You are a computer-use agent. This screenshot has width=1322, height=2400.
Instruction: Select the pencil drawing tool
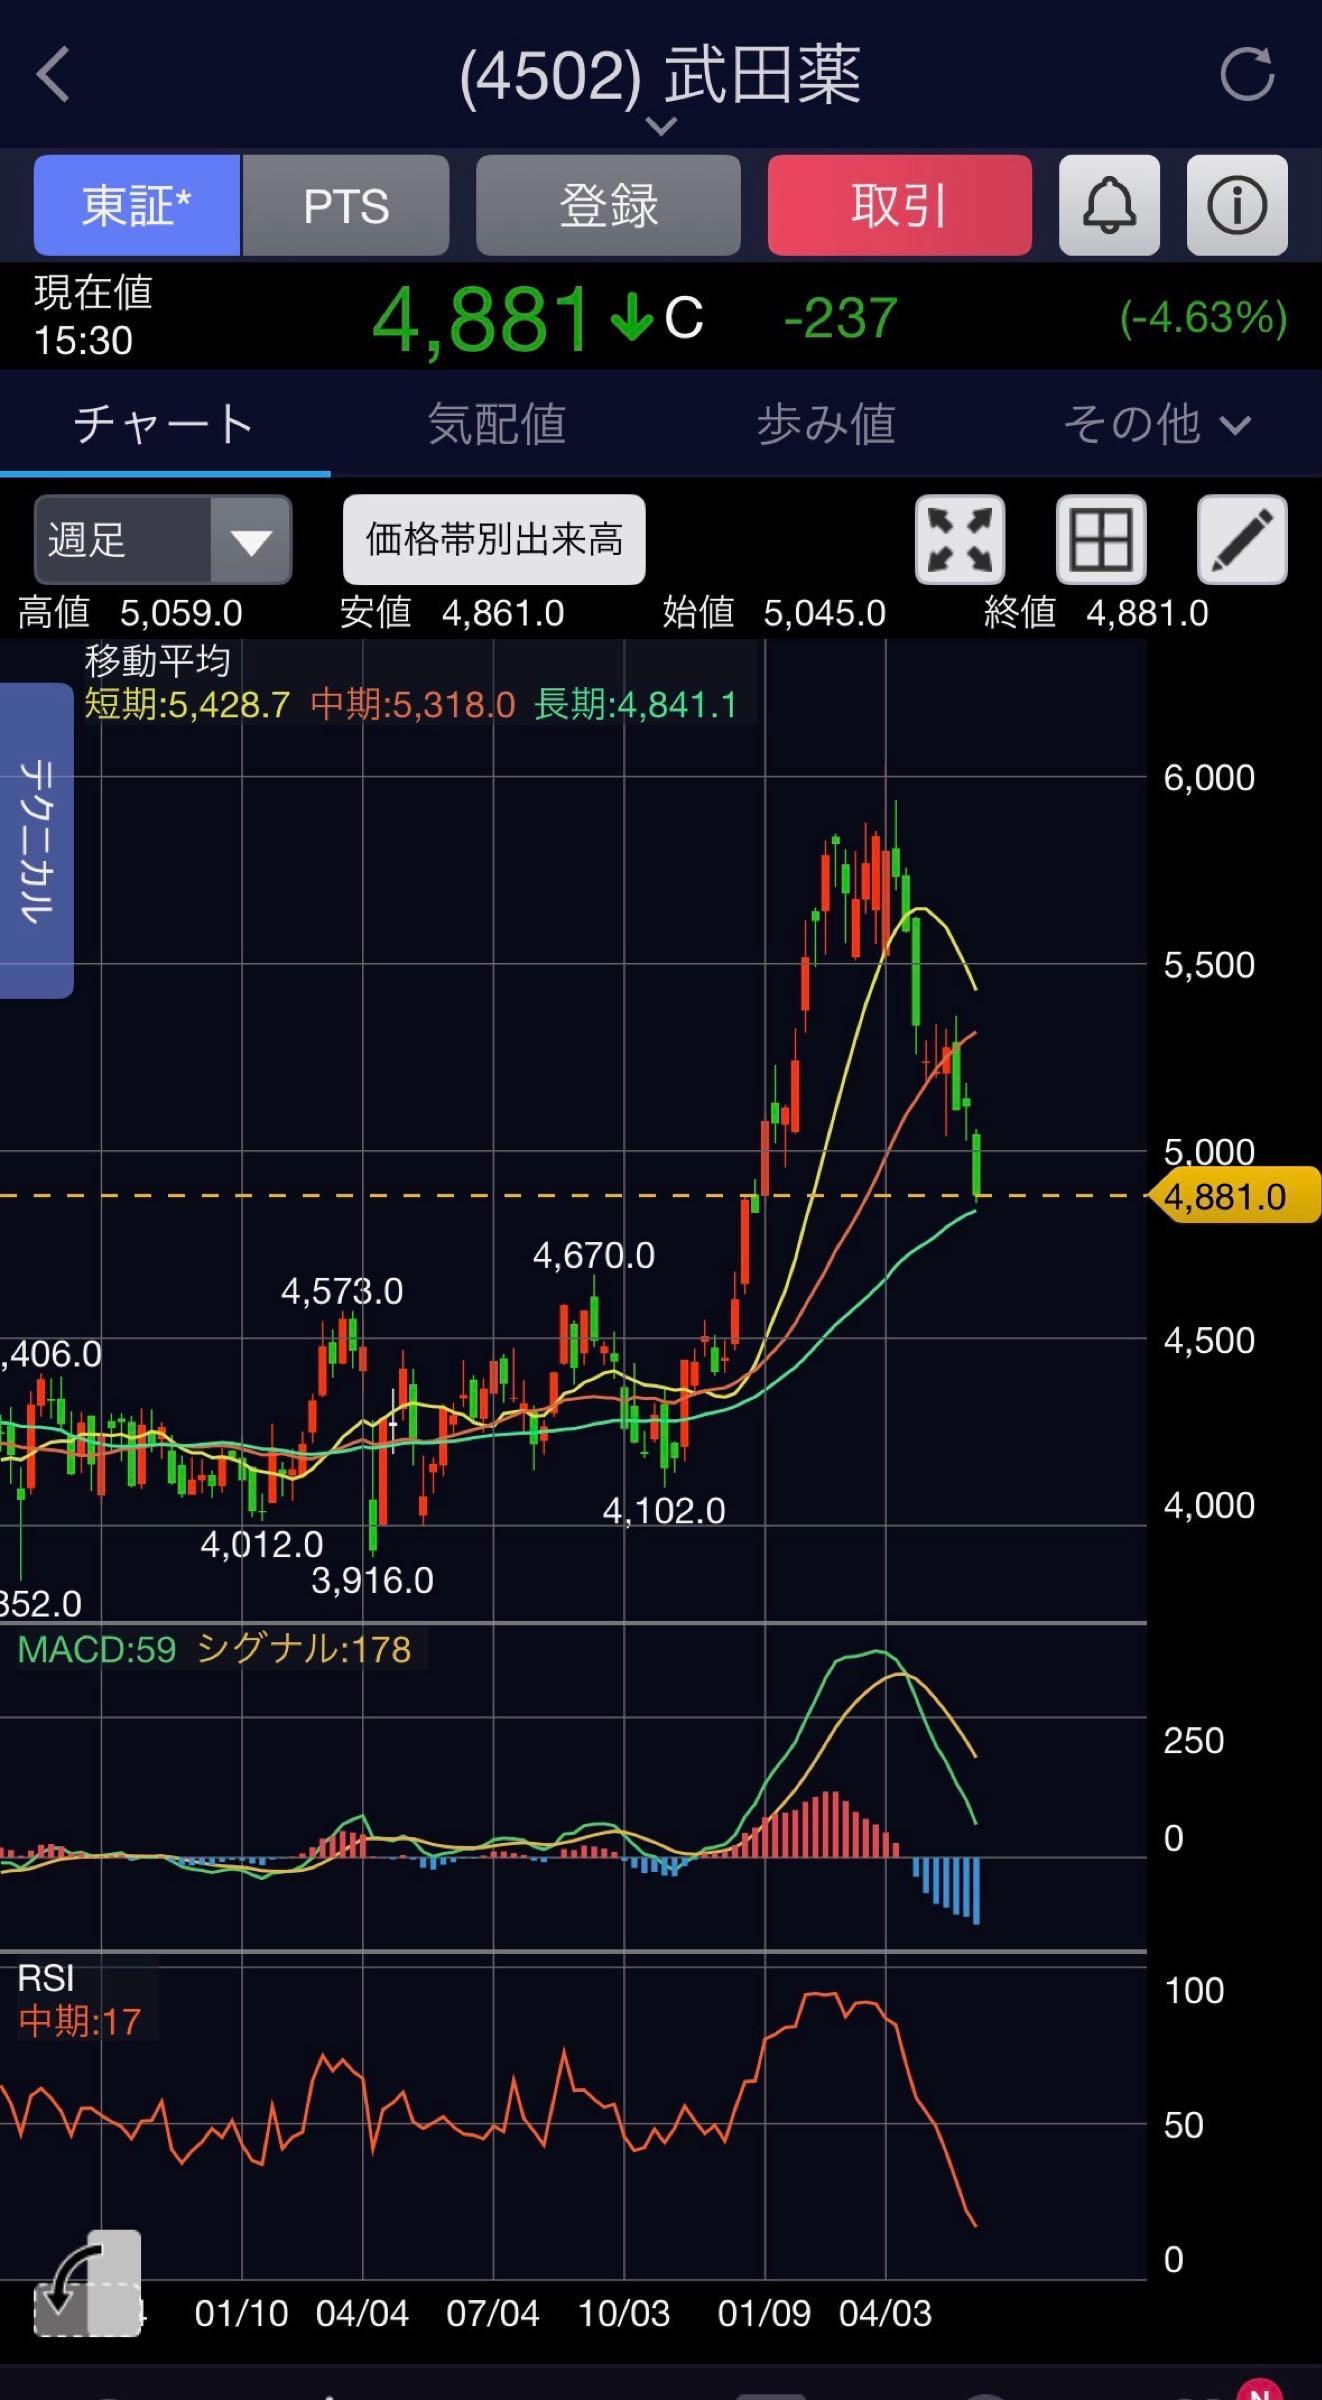click(x=1242, y=539)
